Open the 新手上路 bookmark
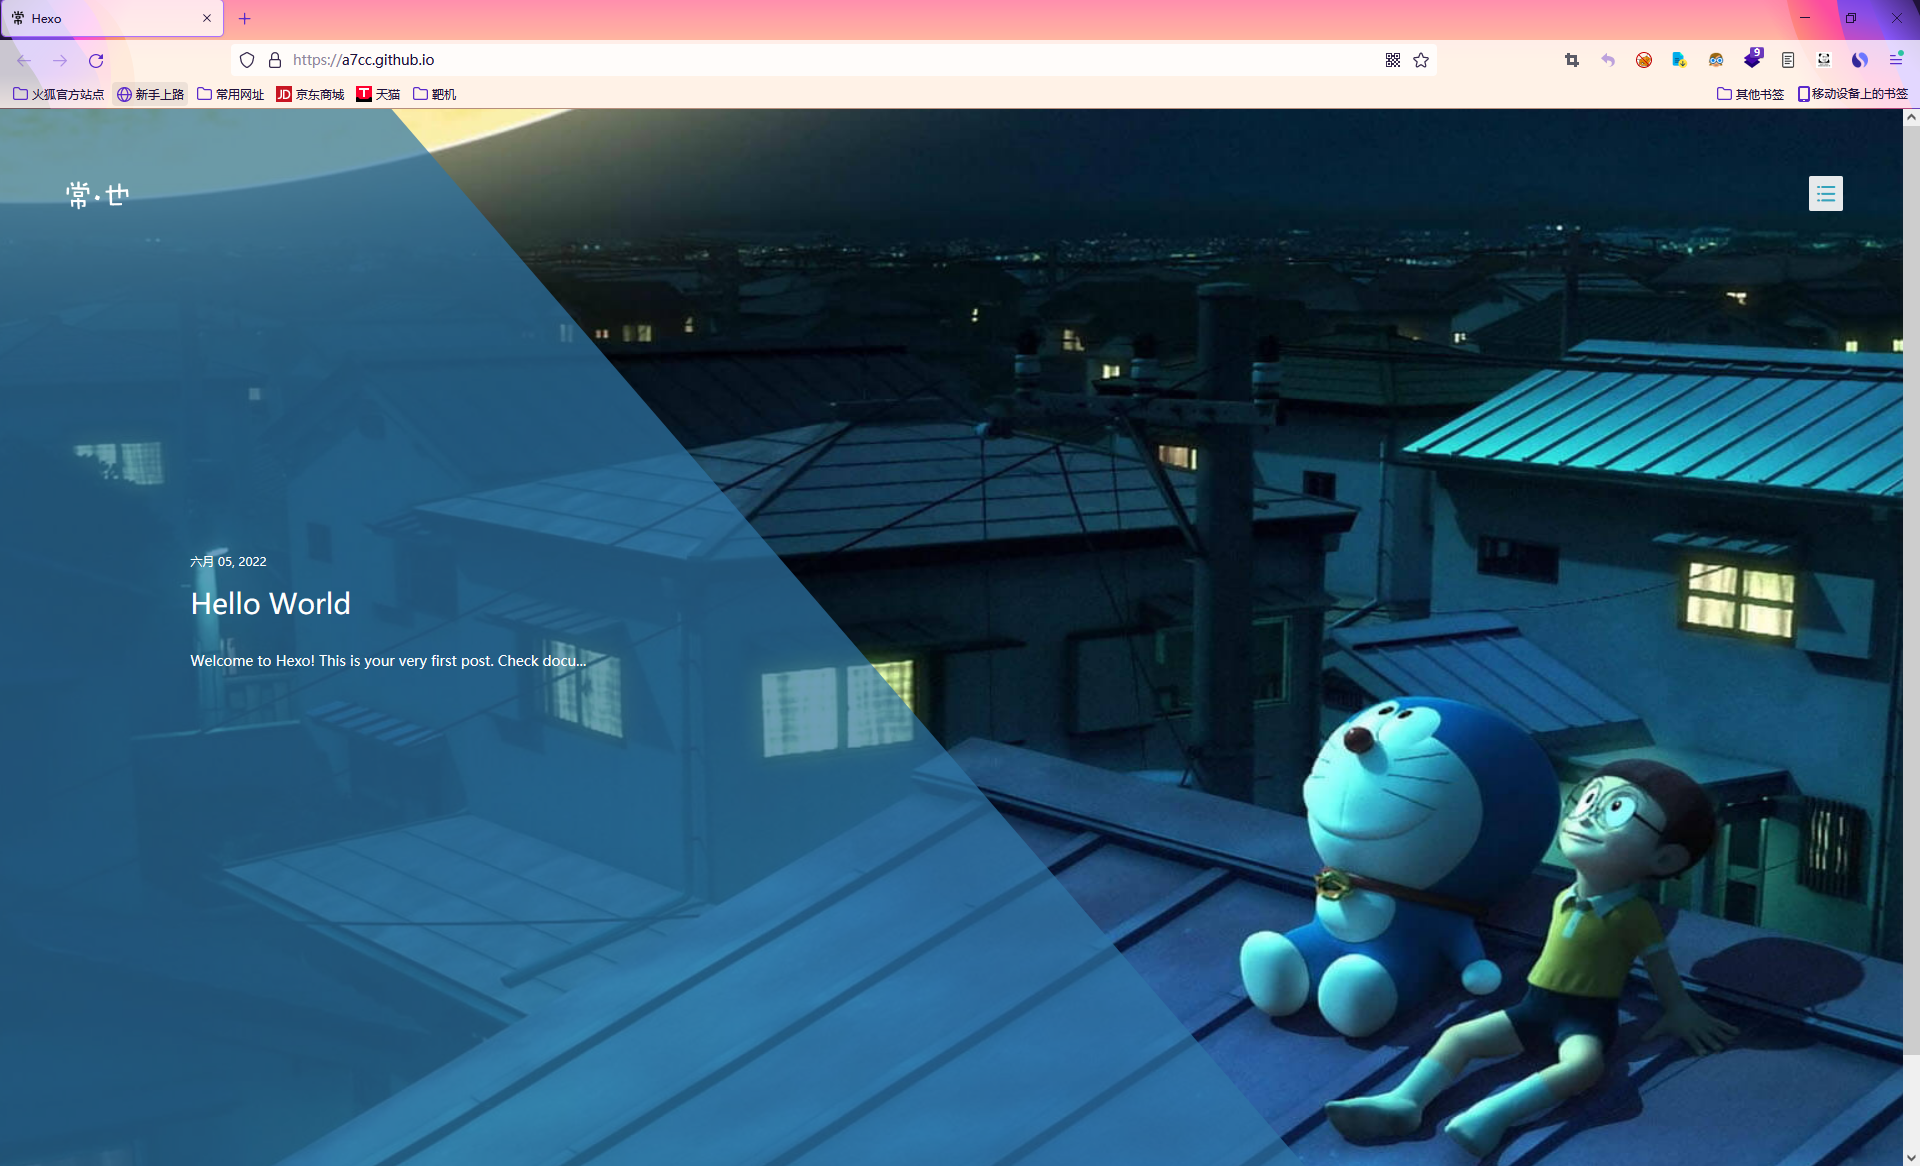The width and height of the screenshot is (1920, 1166). click(x=151, y=94)
